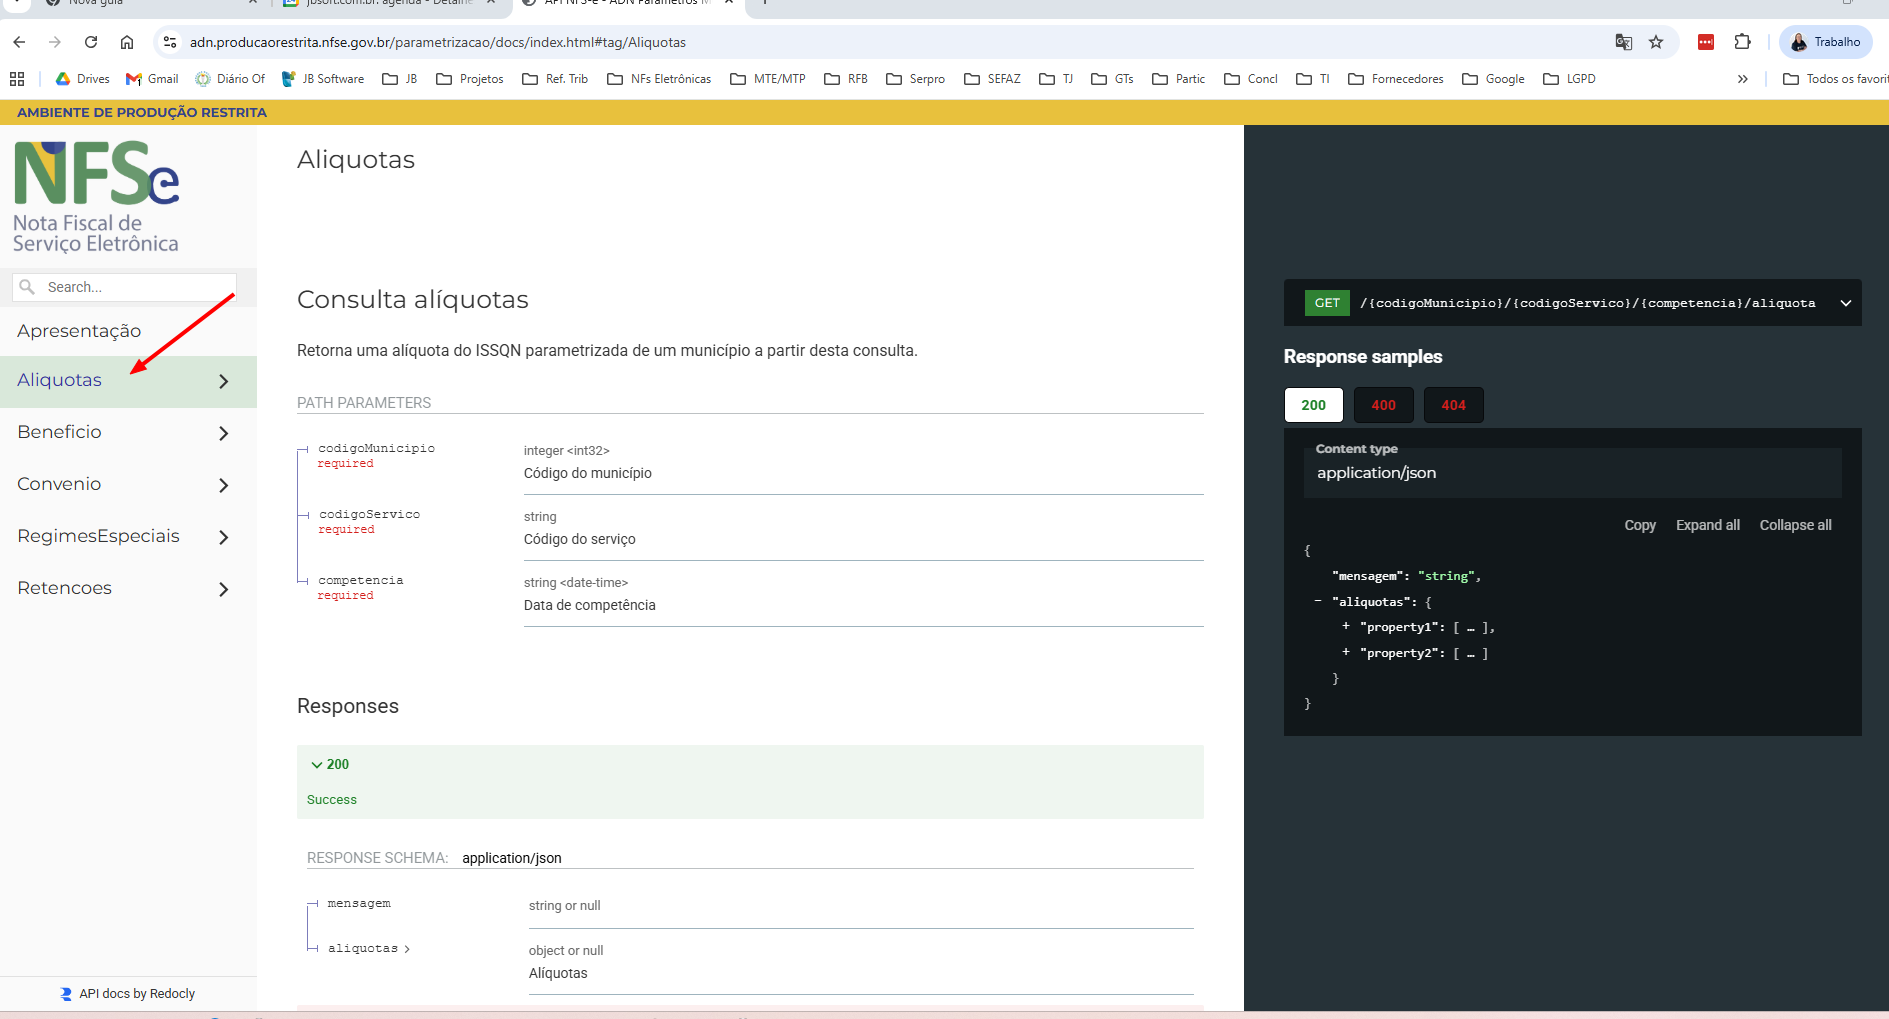Screen dimensions: 1889x1019
Task: Collapse the 200 Success response section
Action: pyautogui.click(x=330, y=765)
